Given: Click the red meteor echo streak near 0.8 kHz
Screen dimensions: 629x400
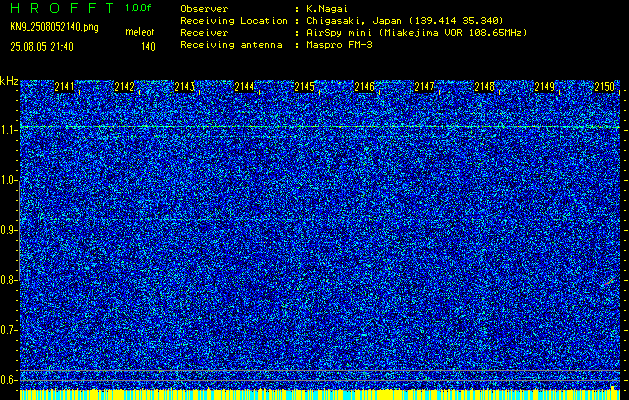Looking at the screenshot, I should 609,282.
